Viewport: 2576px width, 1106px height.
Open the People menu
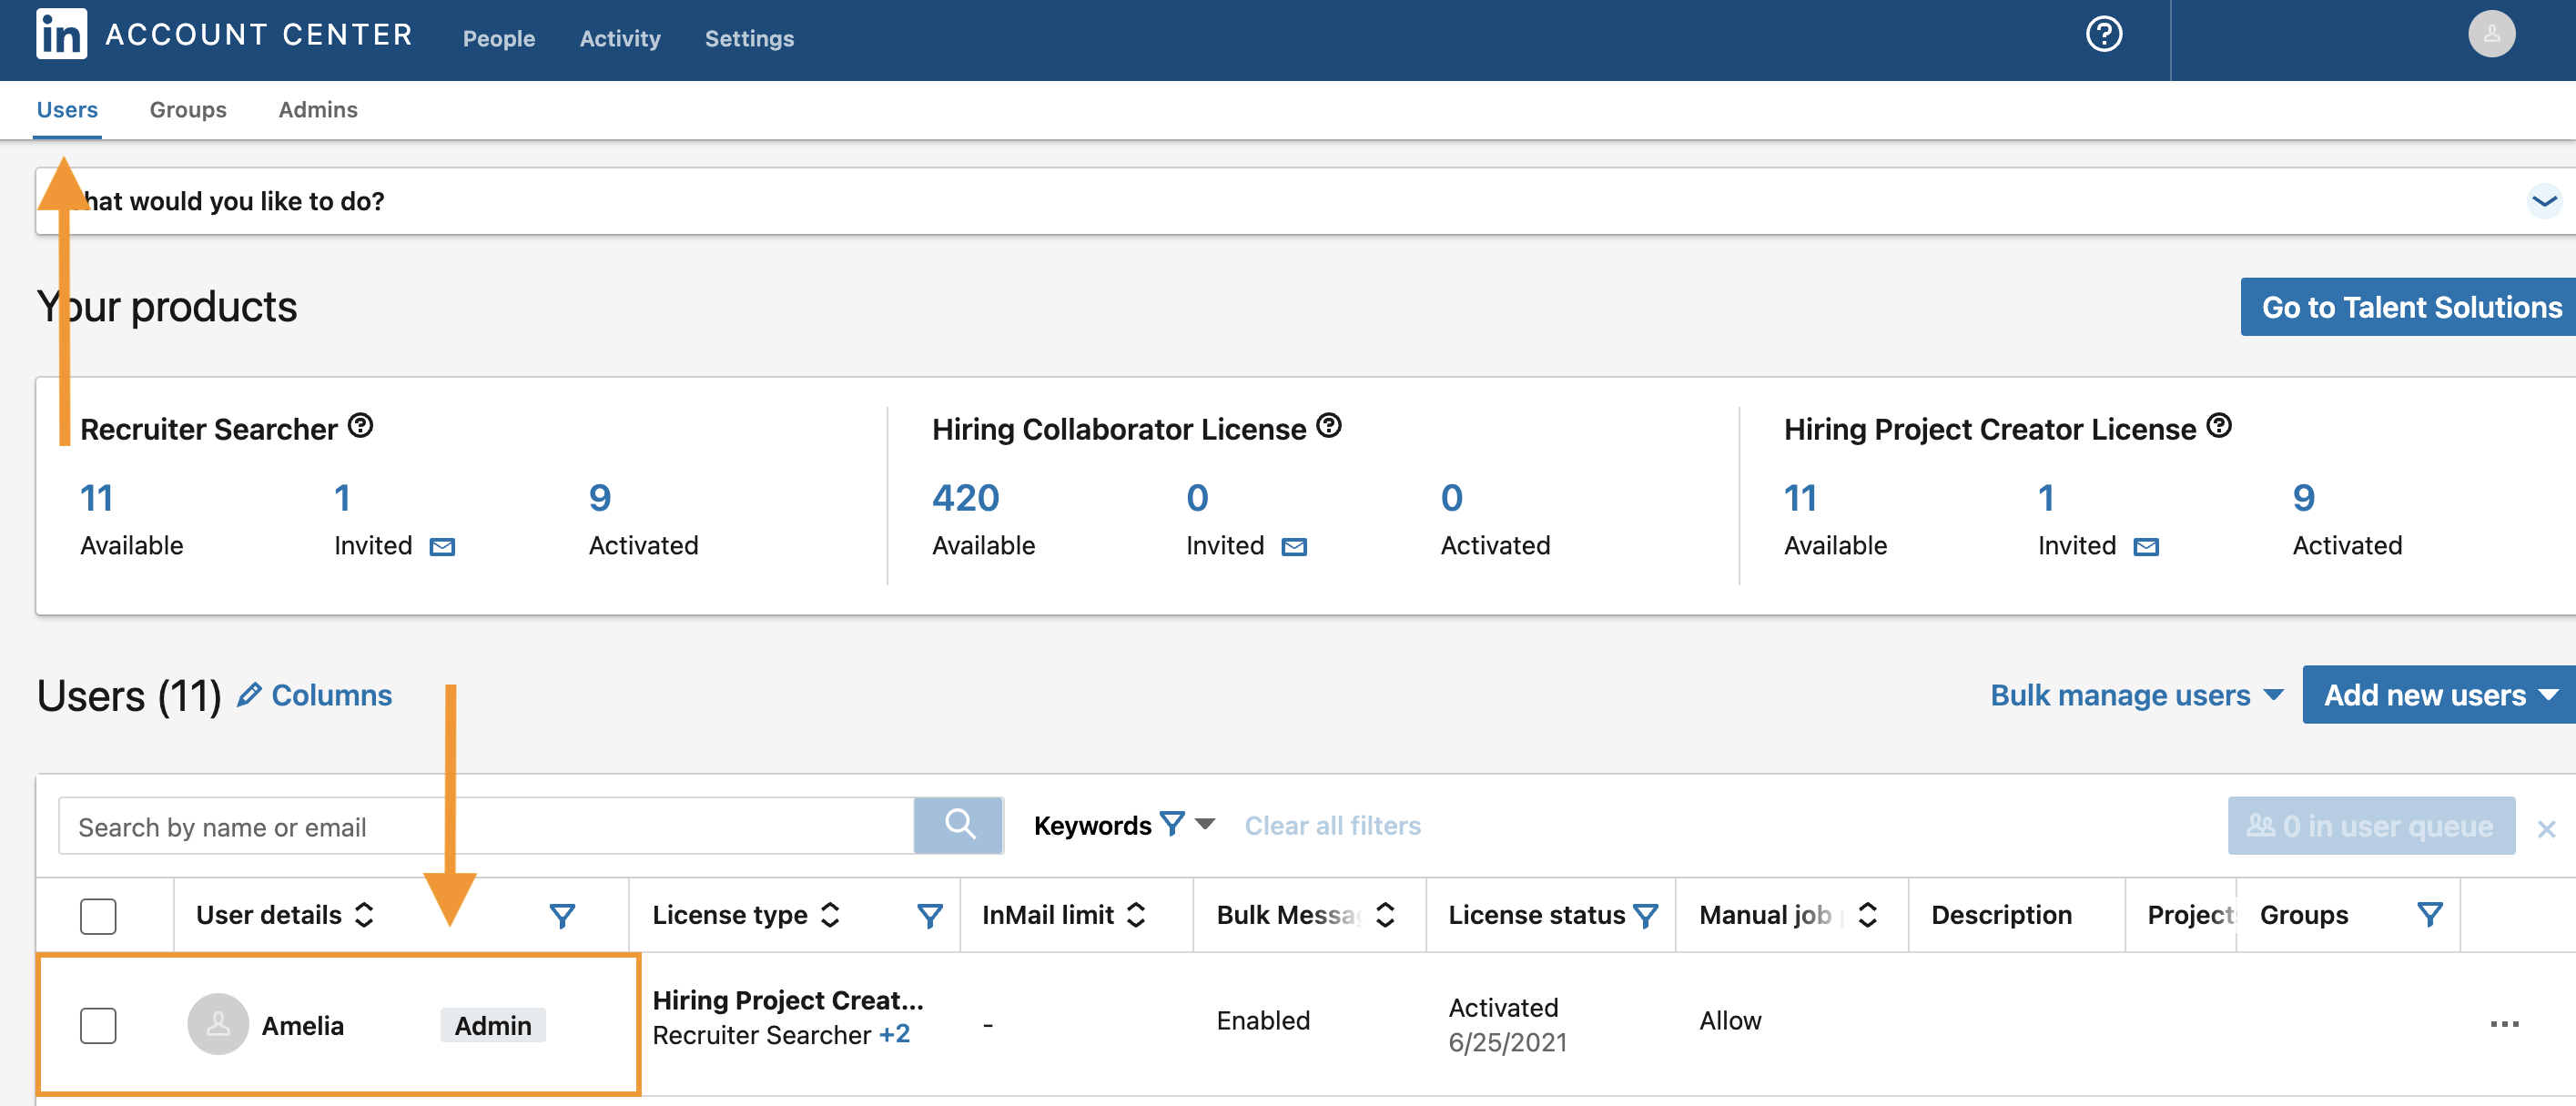point(499,38)
